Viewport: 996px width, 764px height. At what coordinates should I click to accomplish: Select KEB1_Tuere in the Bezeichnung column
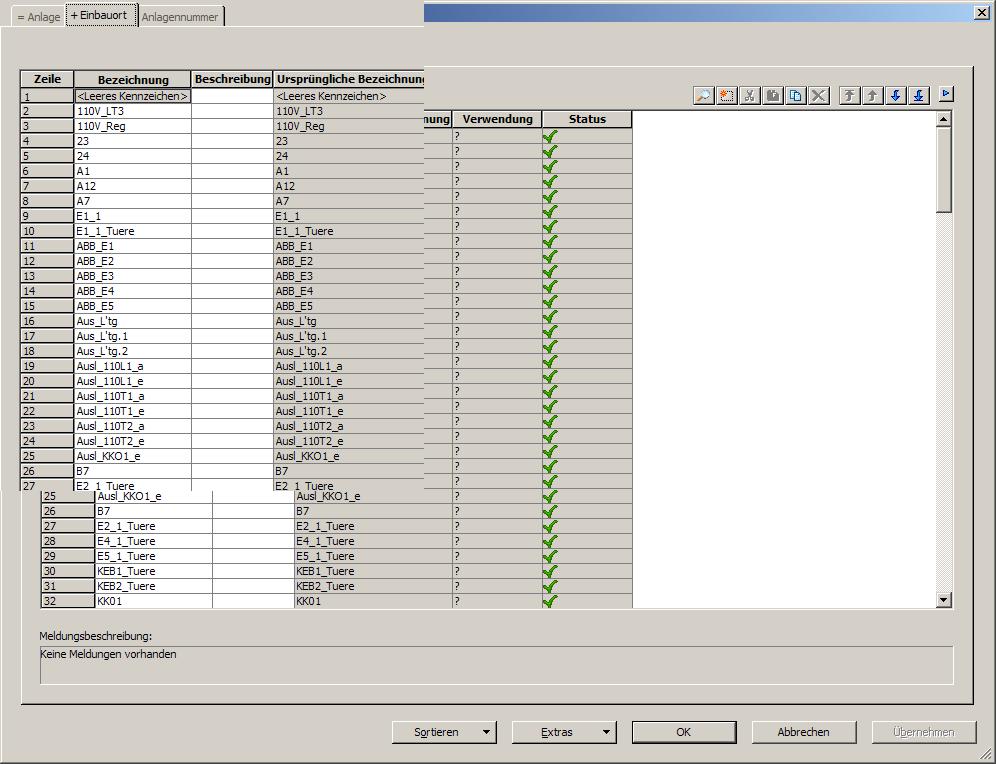tap(154, 571)
